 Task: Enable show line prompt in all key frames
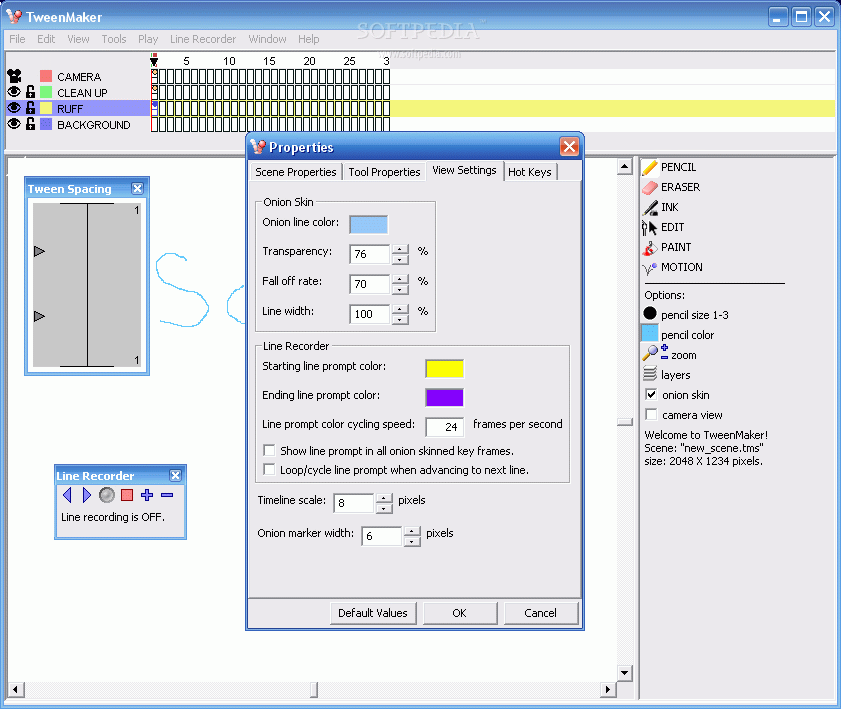269,450
